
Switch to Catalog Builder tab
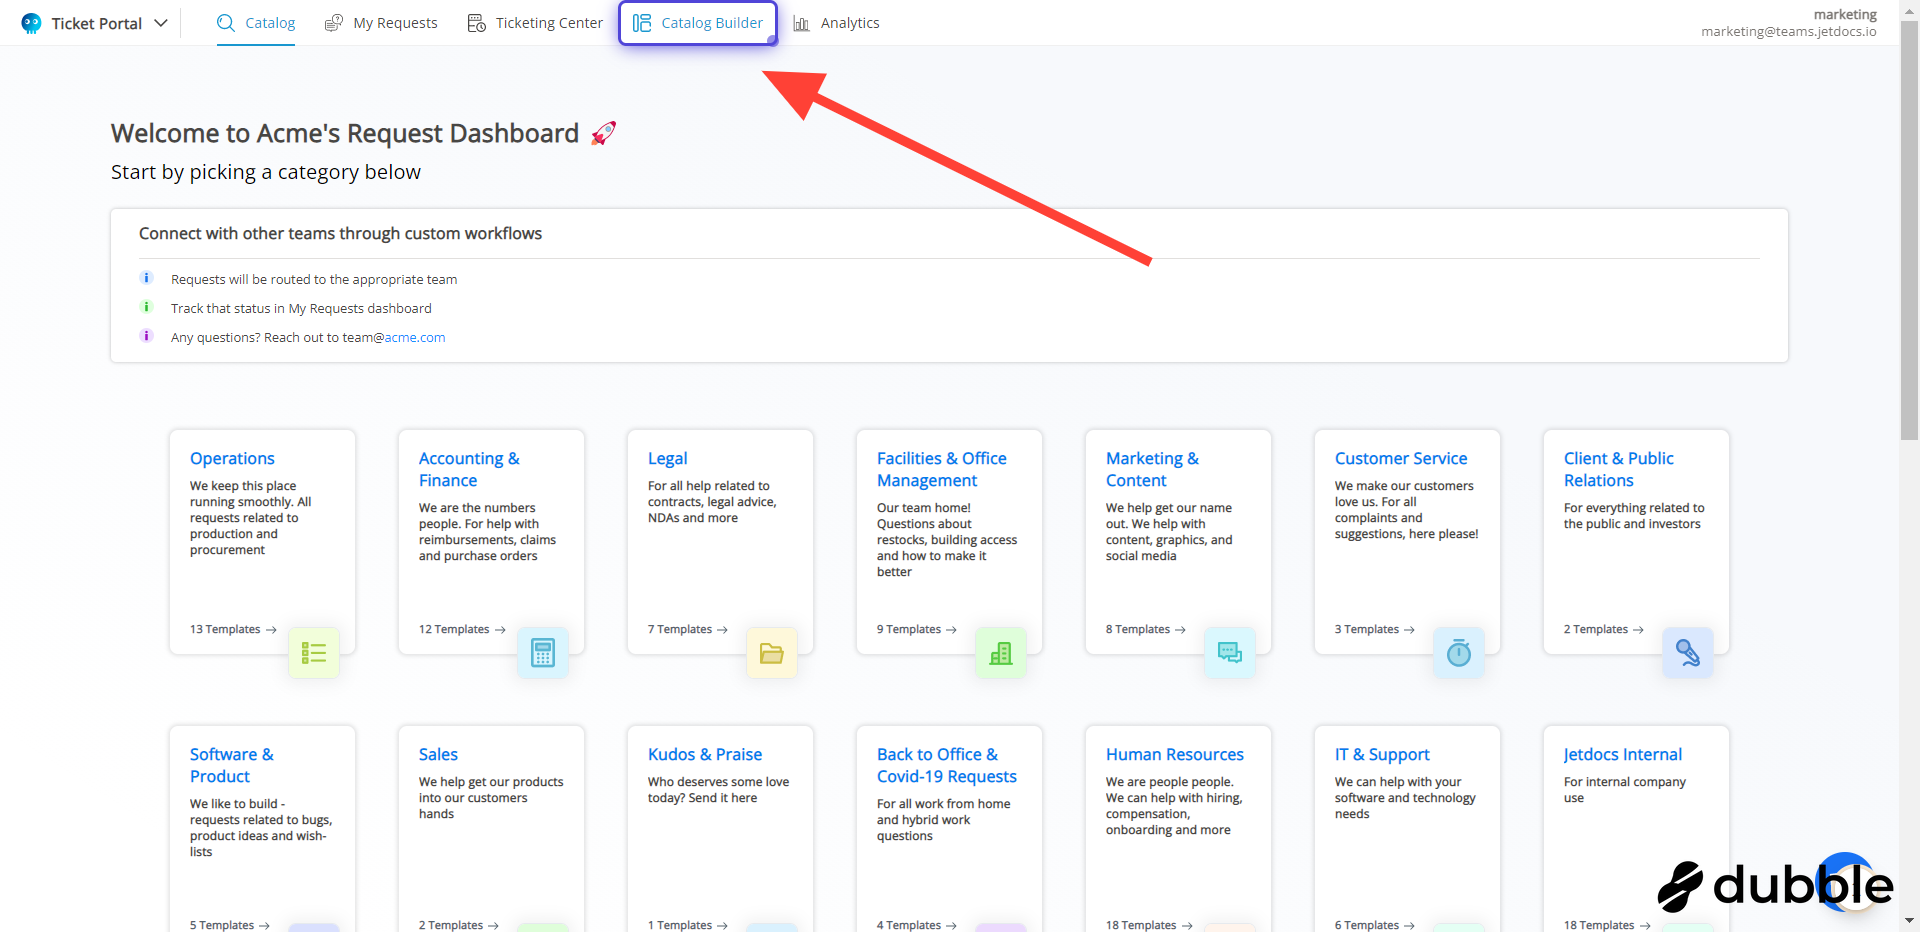coord(698,23)
